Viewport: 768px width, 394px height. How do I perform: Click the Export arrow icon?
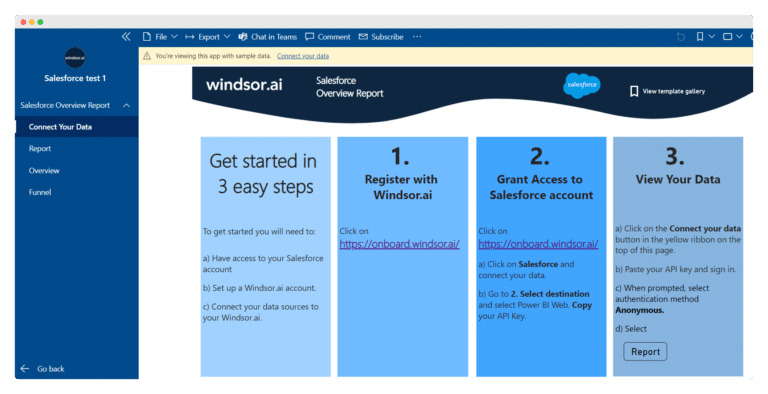pos(190,37)
